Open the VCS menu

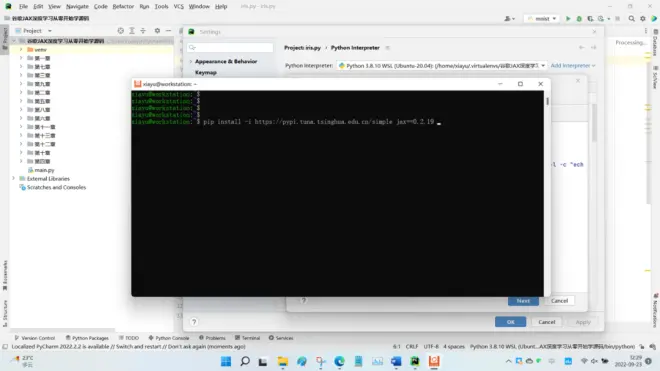pos(178,6)
